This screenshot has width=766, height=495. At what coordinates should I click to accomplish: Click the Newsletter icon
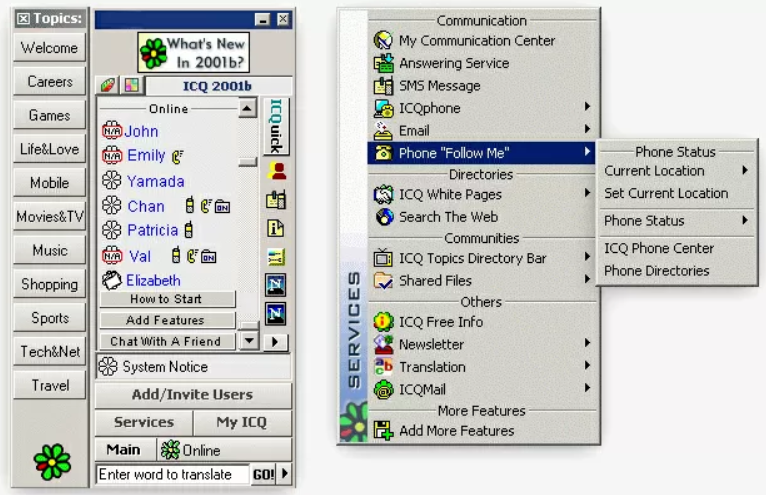[383, 344]
